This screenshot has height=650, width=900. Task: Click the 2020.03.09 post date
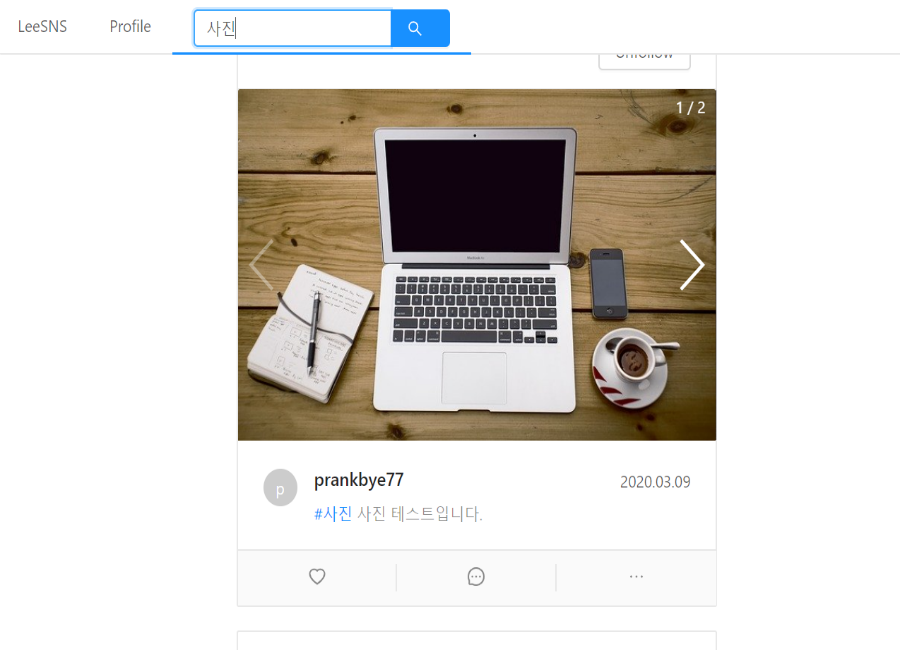click(x=655, y=482)
